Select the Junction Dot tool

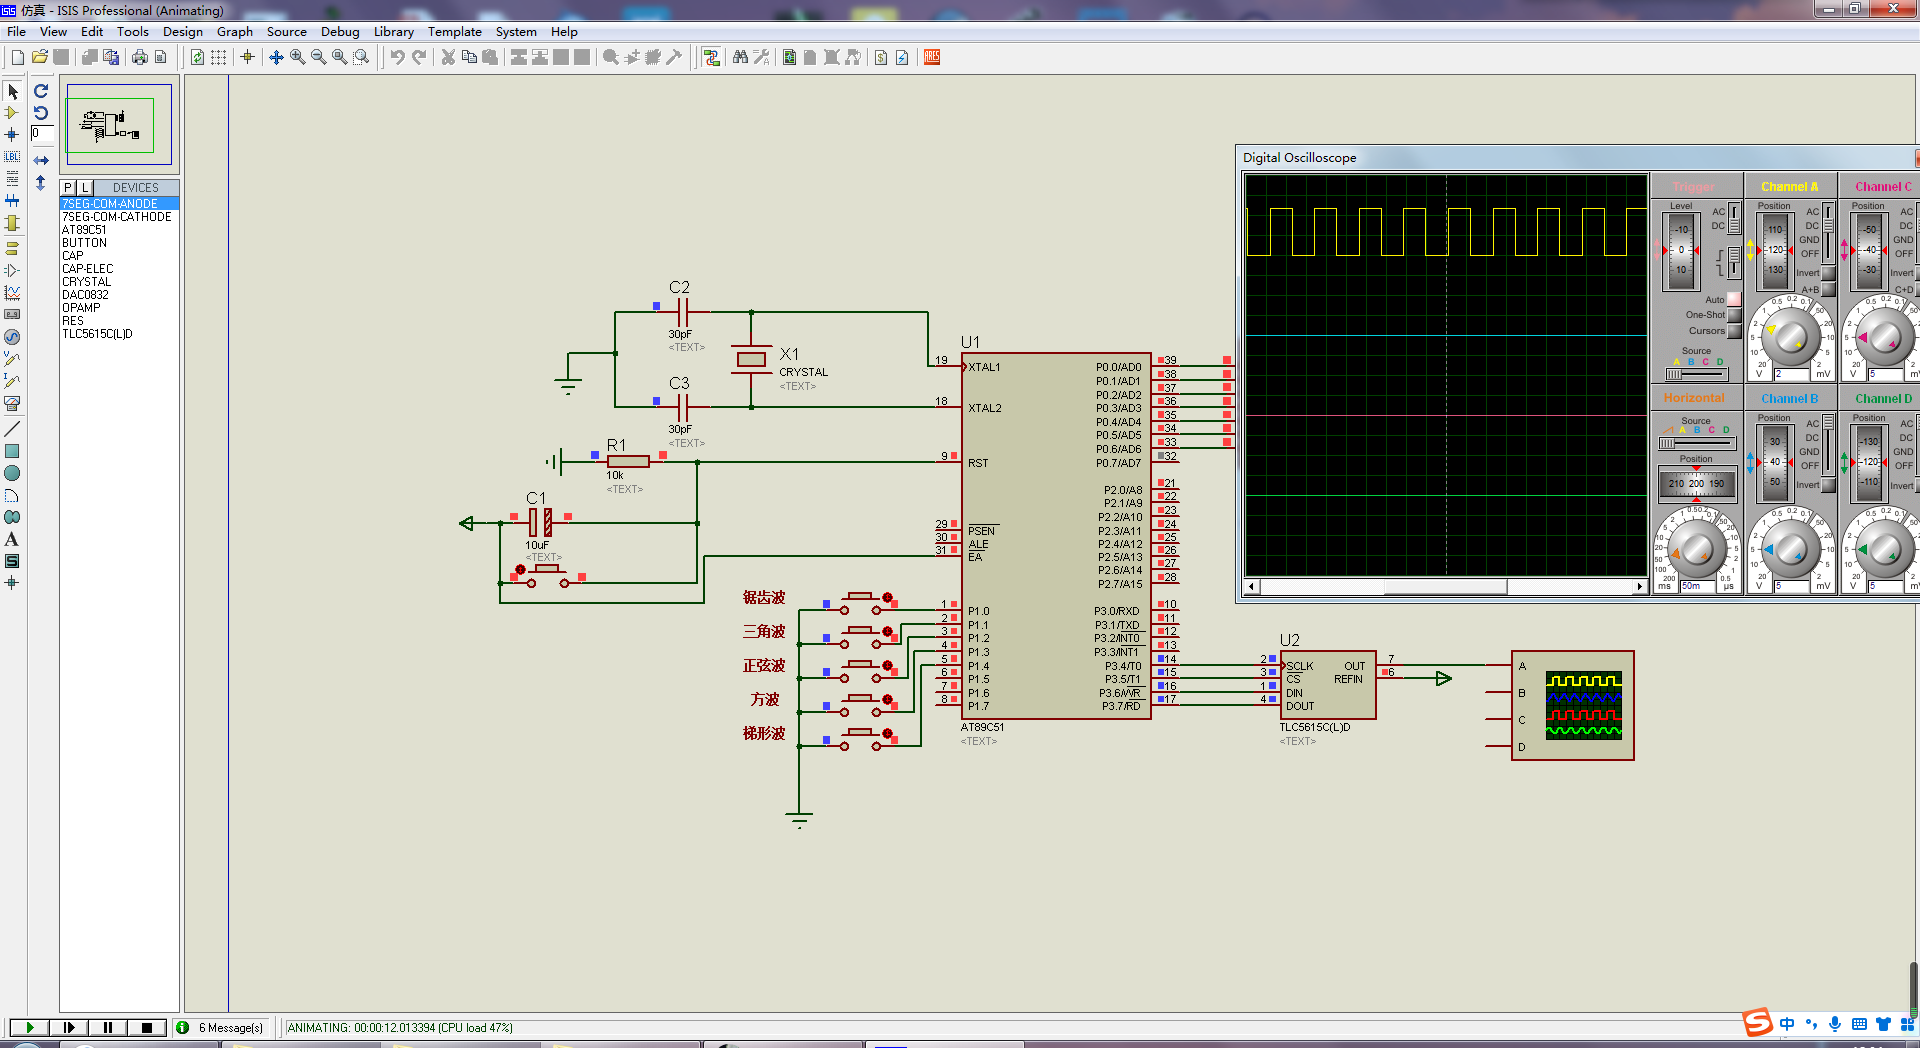pyautogui.click(x=12, y=134)
